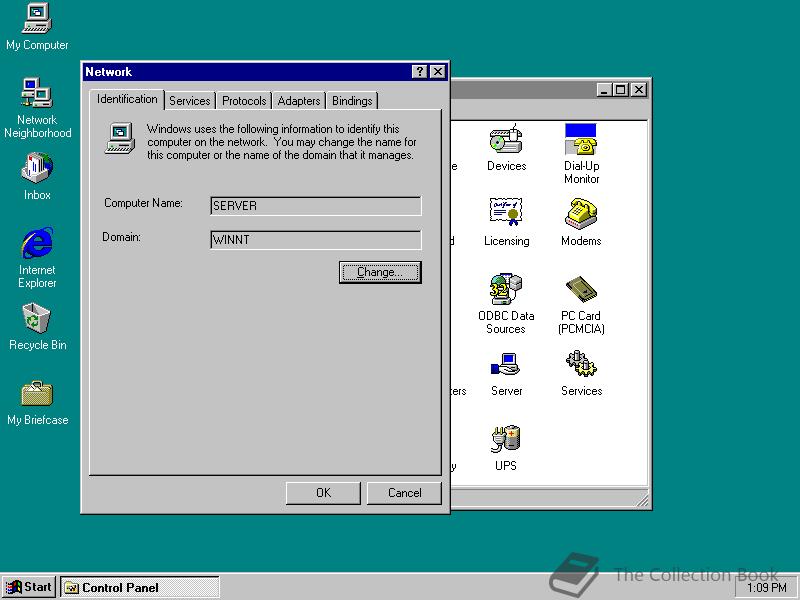The width and height of the screenshot is (800, 600).
Task: Click the Change... button
Action: point(380,272)
